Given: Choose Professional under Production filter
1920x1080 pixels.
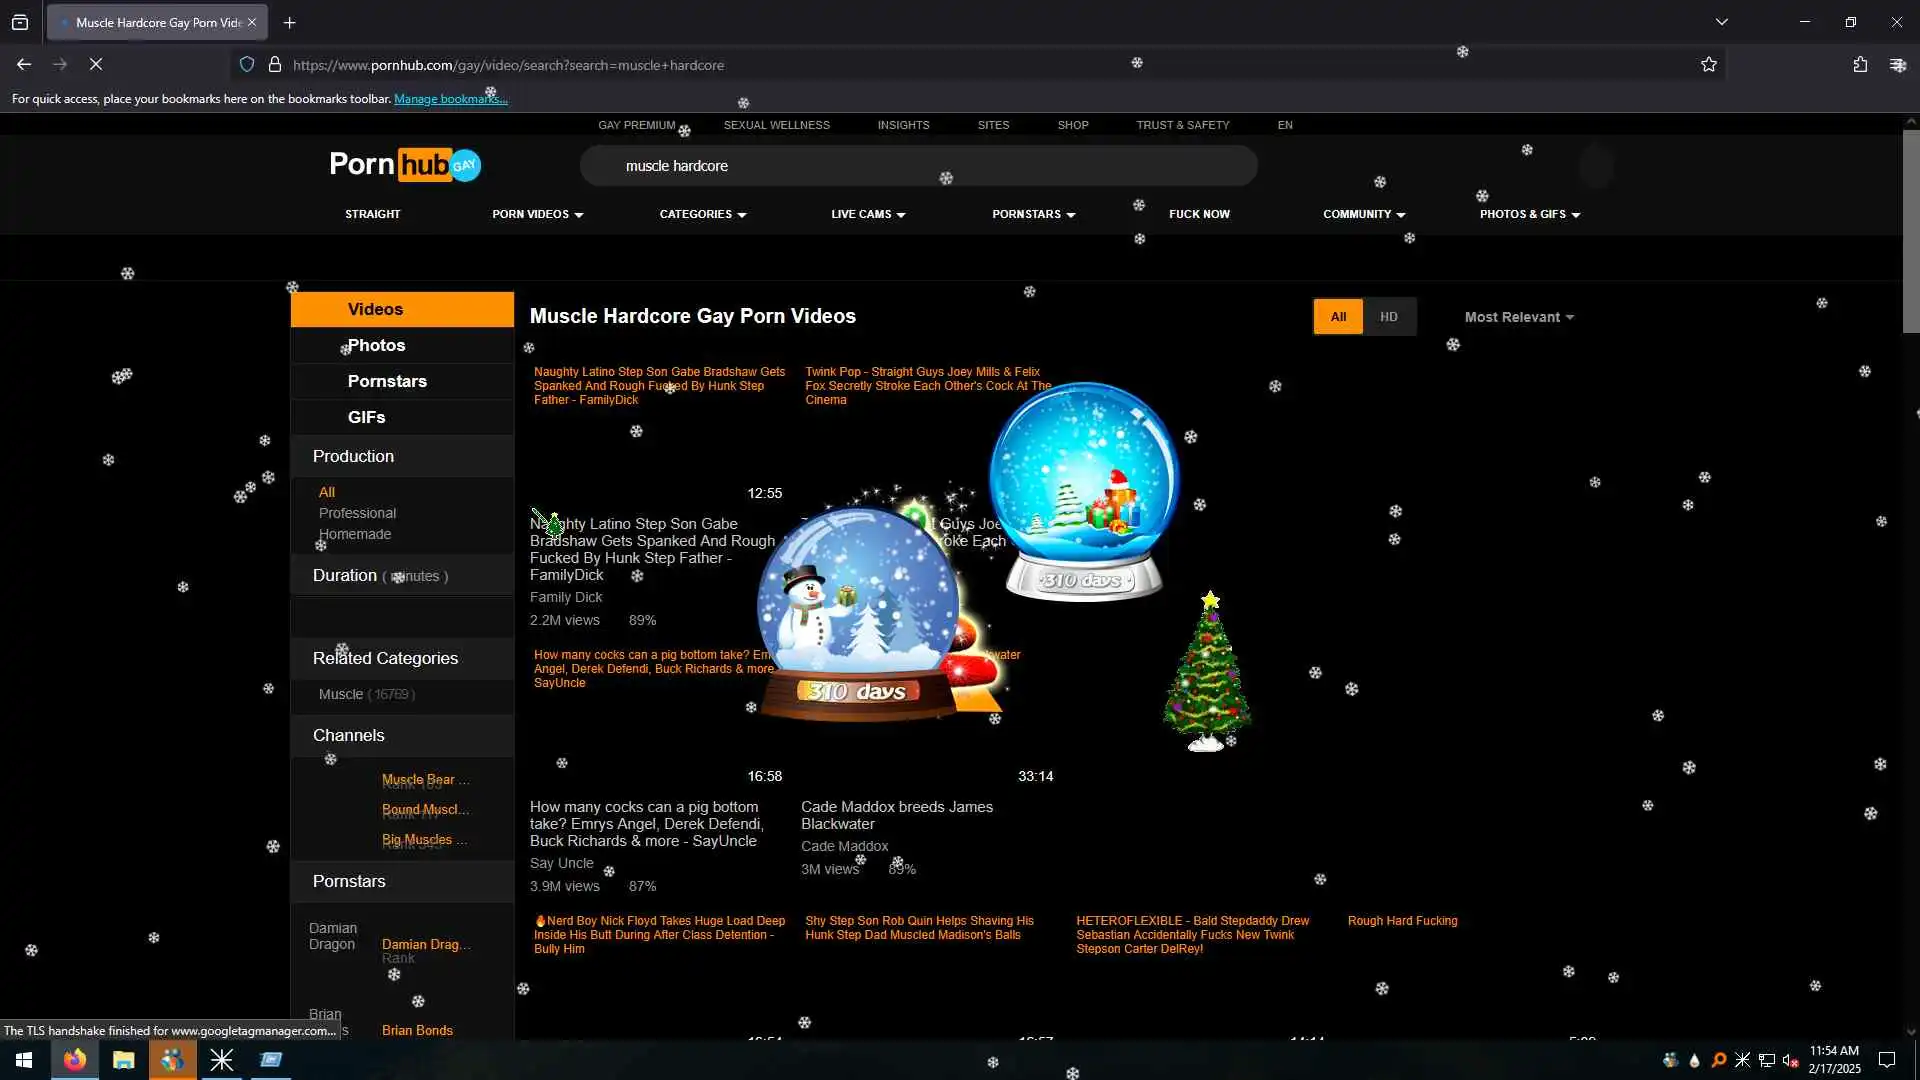Looking at the screenshot, I should coord(357,513).
